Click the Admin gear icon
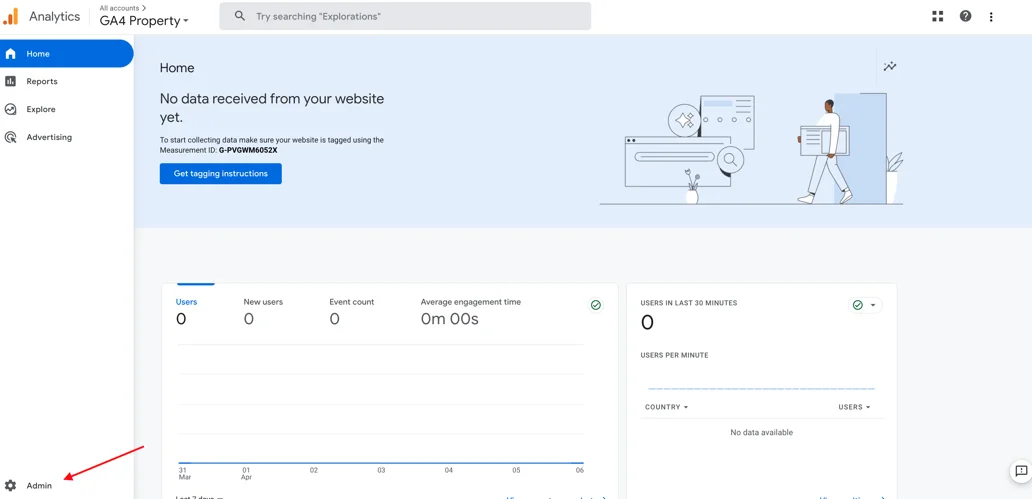 tap(10, 486)
